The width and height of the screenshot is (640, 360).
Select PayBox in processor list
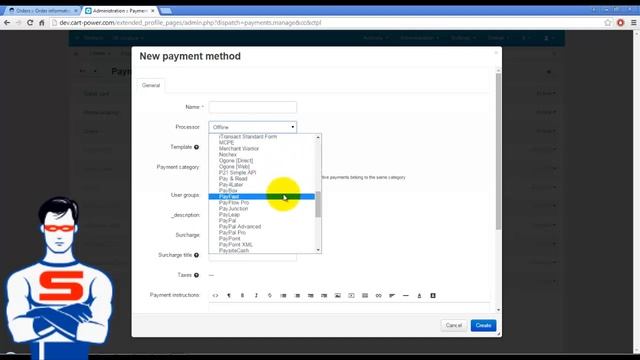228,191
